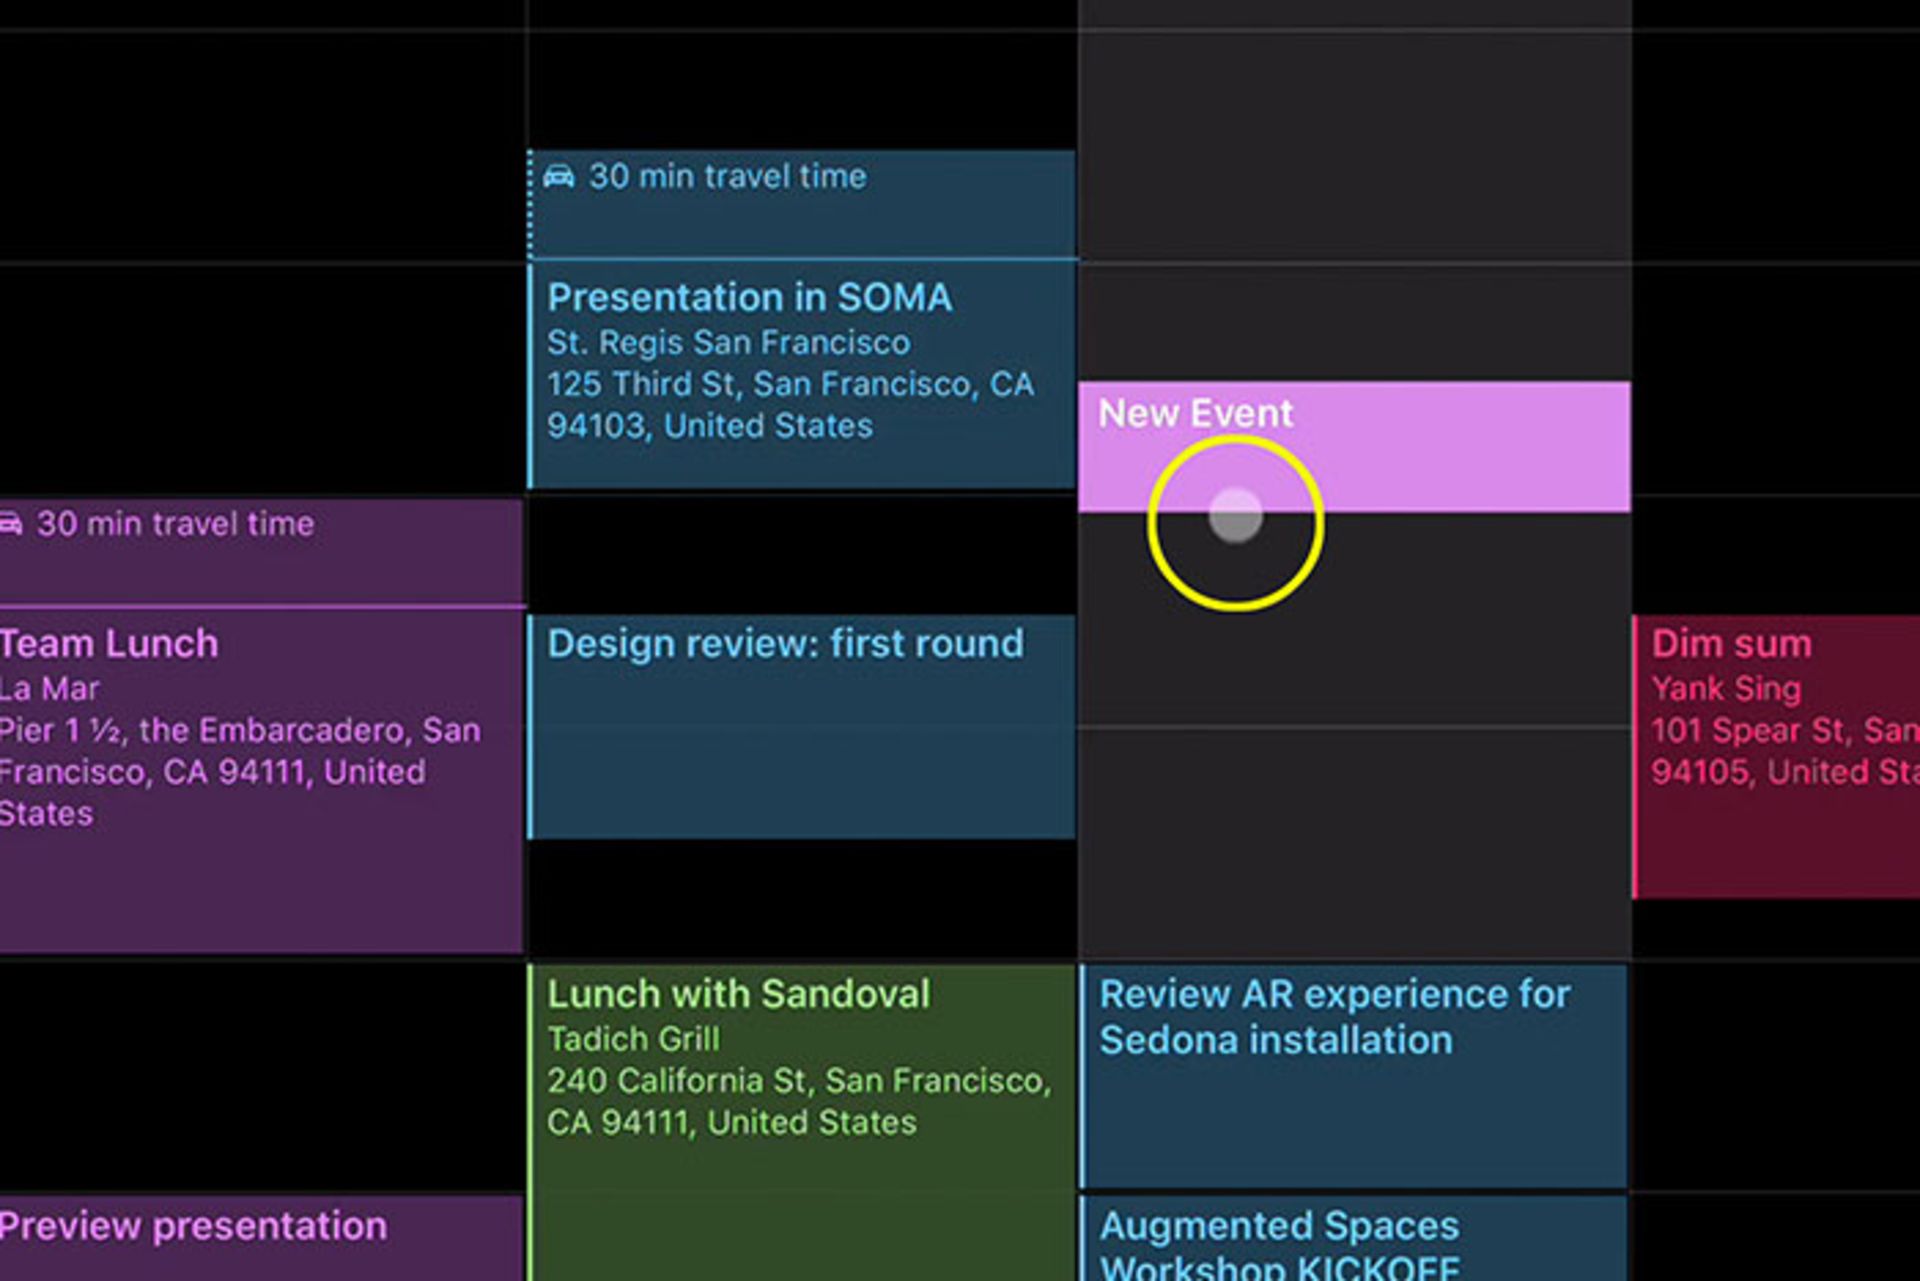Open the Preview presentation event
Screen dimensions: 1920x1281
coord(261,1238)
